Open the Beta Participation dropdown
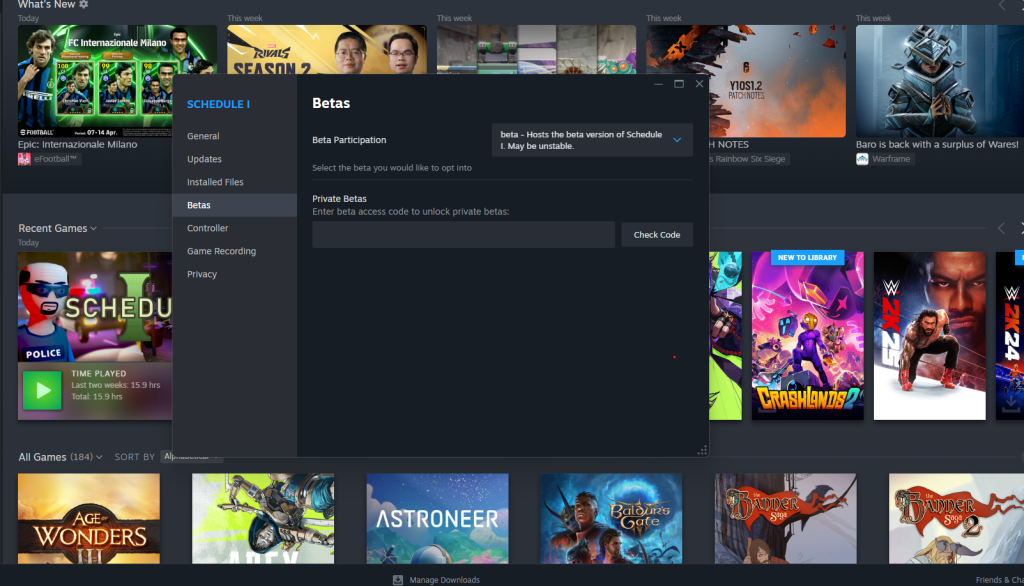The height and width of the screenshot is (586, 1024). pos(592,139)
